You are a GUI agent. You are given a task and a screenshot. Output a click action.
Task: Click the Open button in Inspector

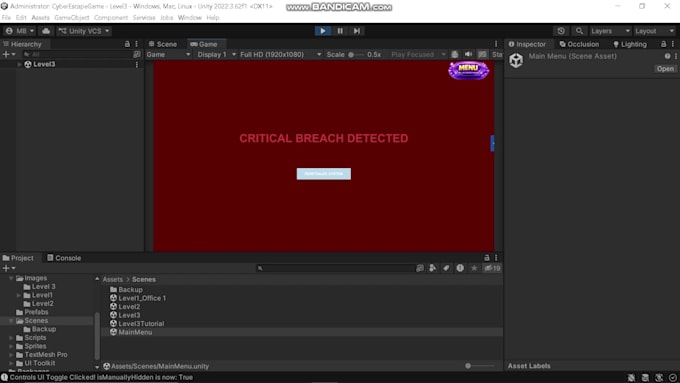(665, 69)
